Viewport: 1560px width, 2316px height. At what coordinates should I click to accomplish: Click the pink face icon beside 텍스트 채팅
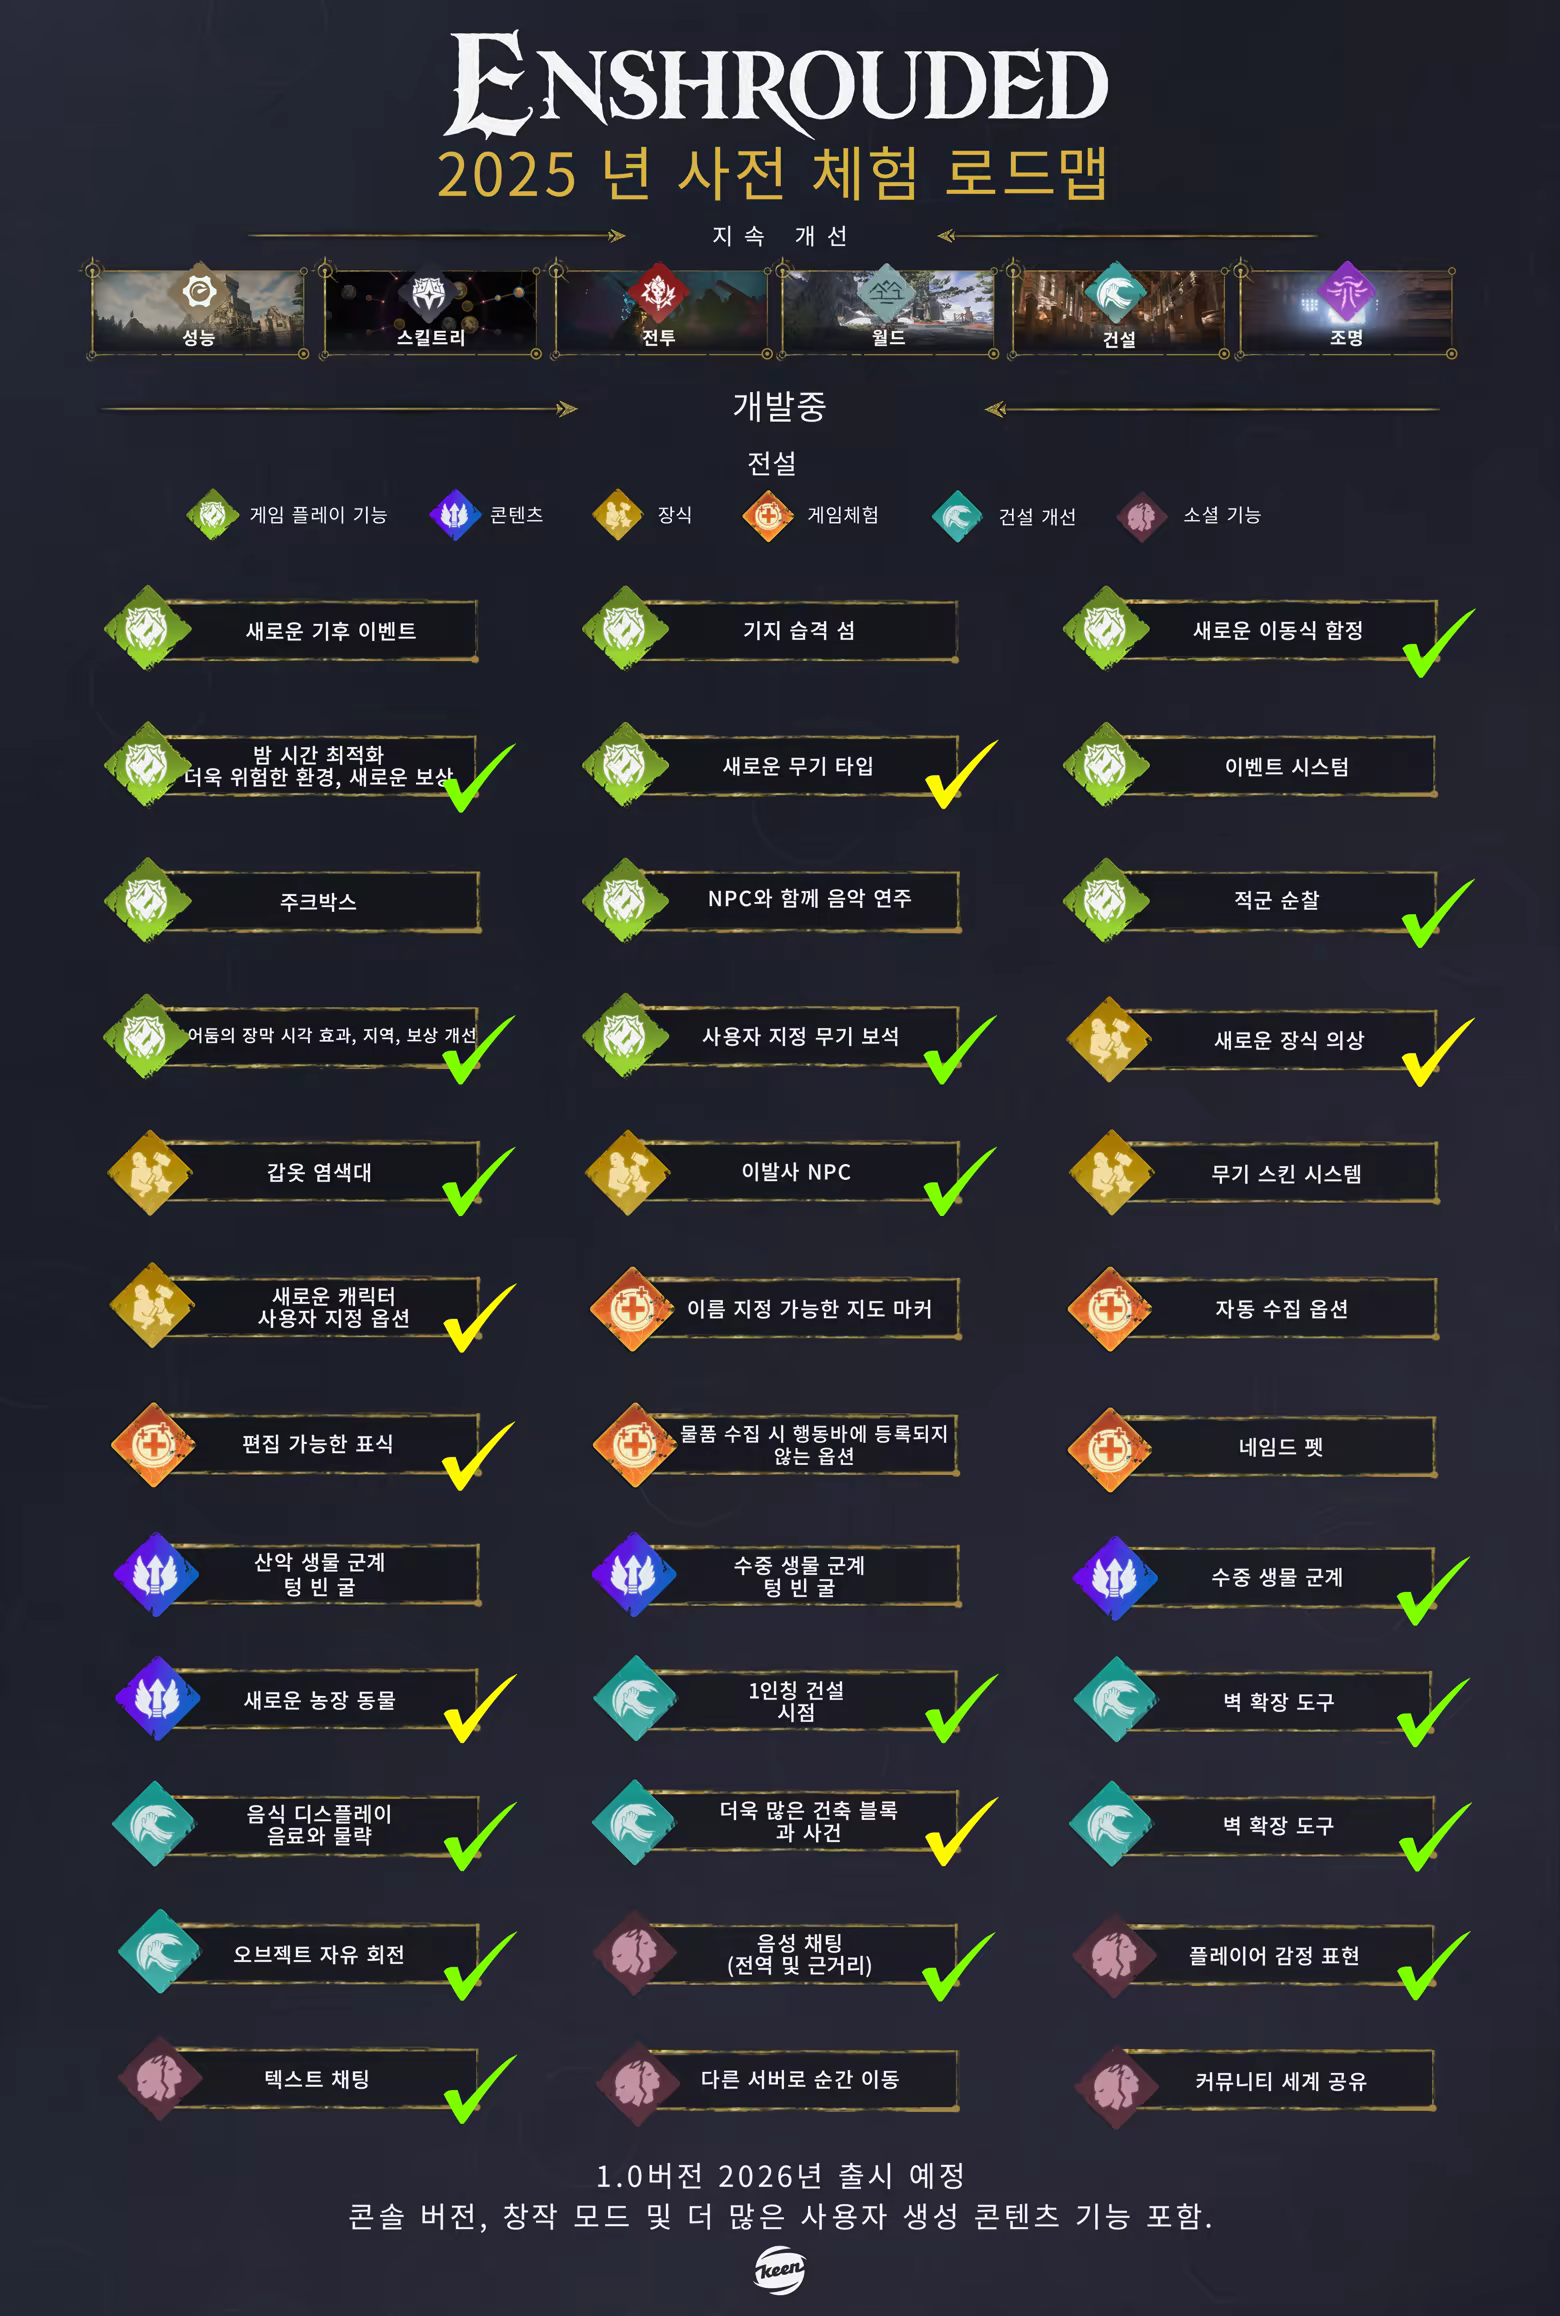160,2079
